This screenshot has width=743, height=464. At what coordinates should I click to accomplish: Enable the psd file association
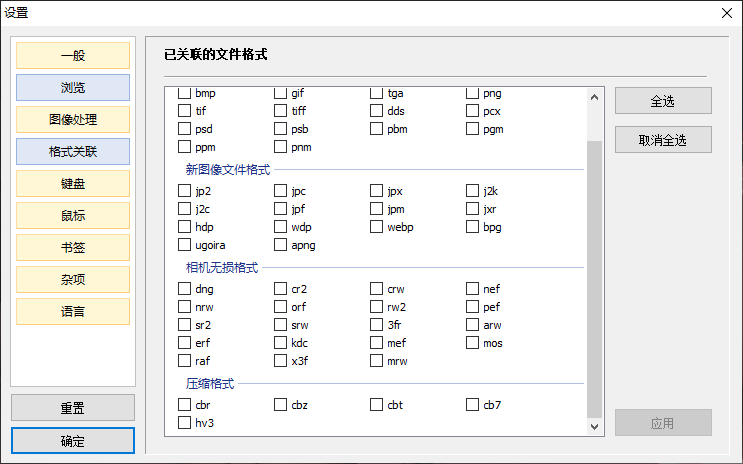click(184, 129)
